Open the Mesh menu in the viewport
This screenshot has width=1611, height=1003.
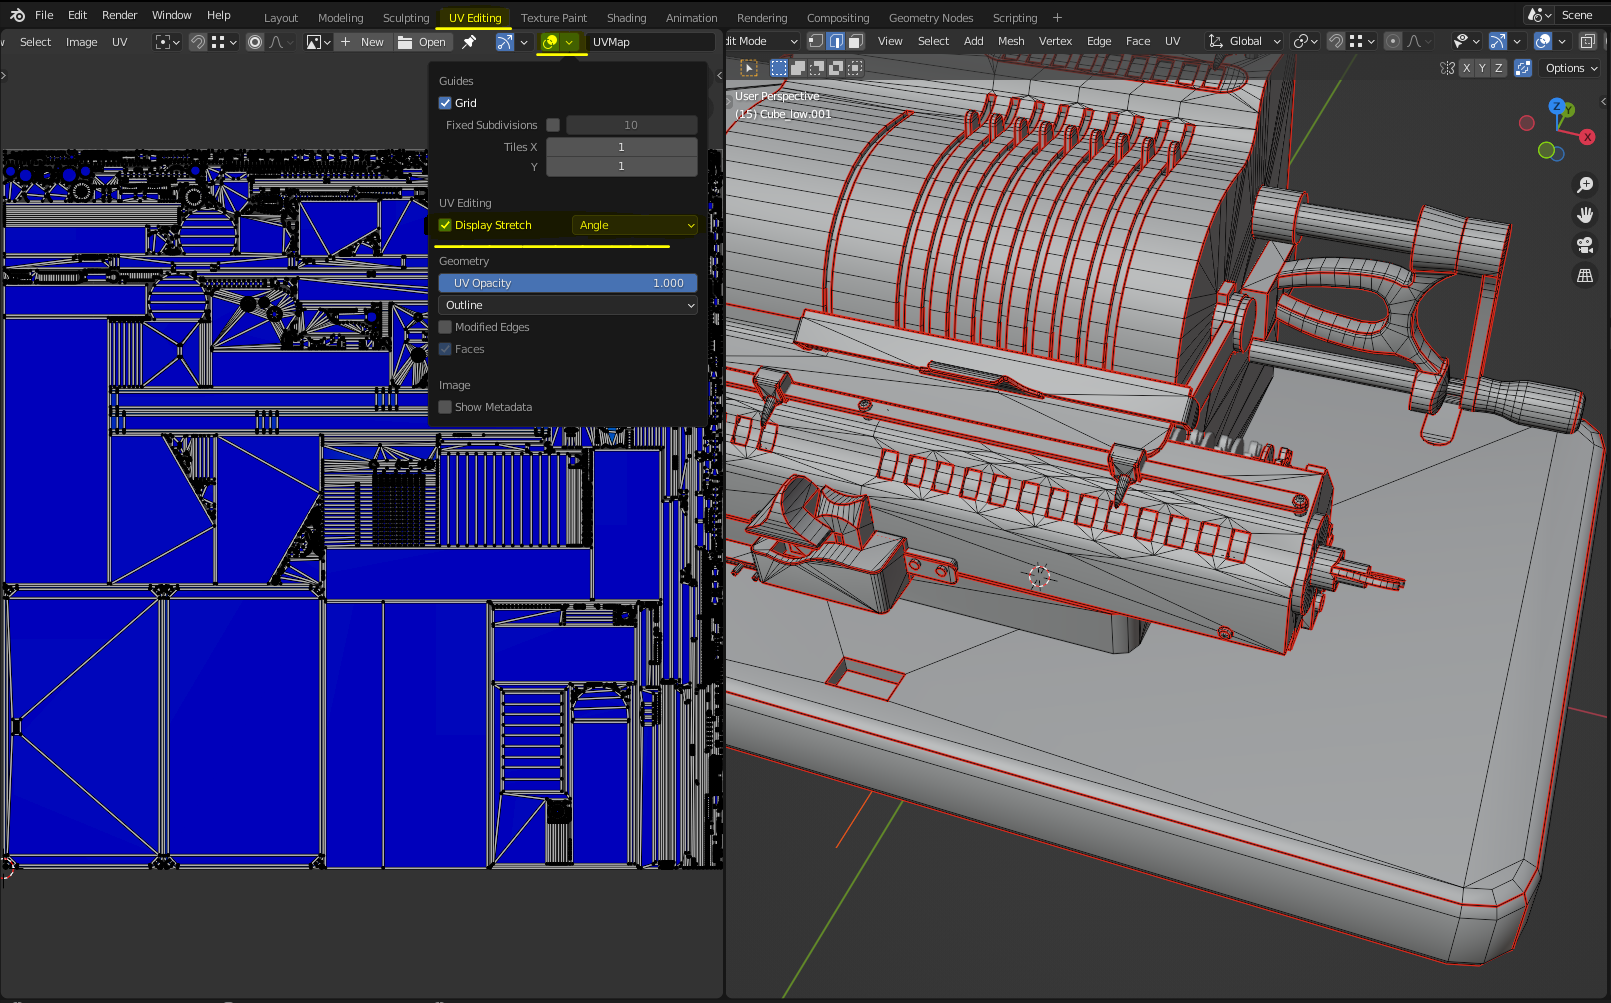coord(1011,41)
